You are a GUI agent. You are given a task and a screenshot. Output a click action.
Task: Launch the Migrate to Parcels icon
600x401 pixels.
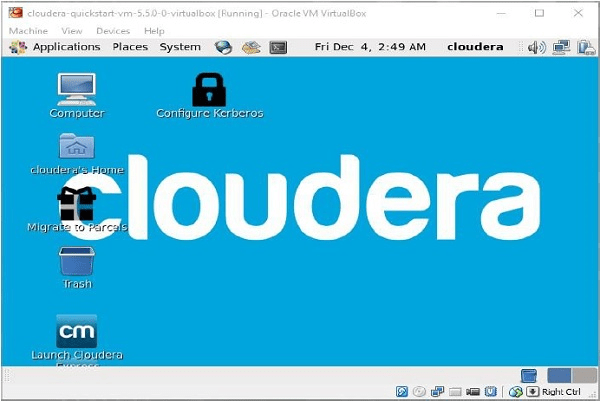pyautogui.click(x=76, y=204)
